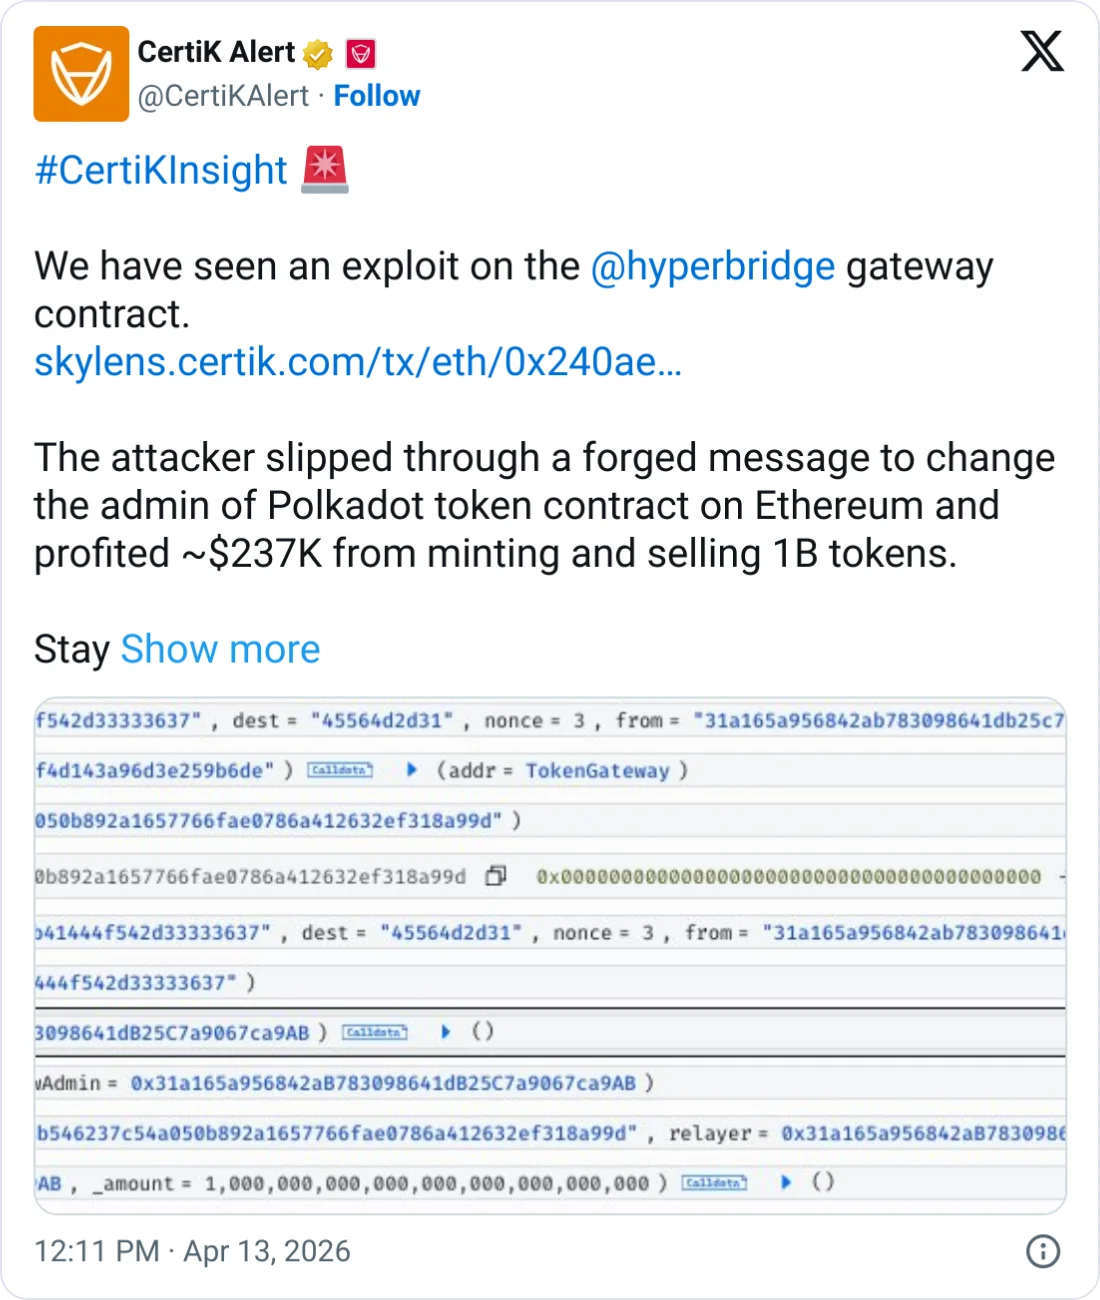Click the X logo in the top right corner
This screenshot has height=1300, width=1100.
point(1041,51)
